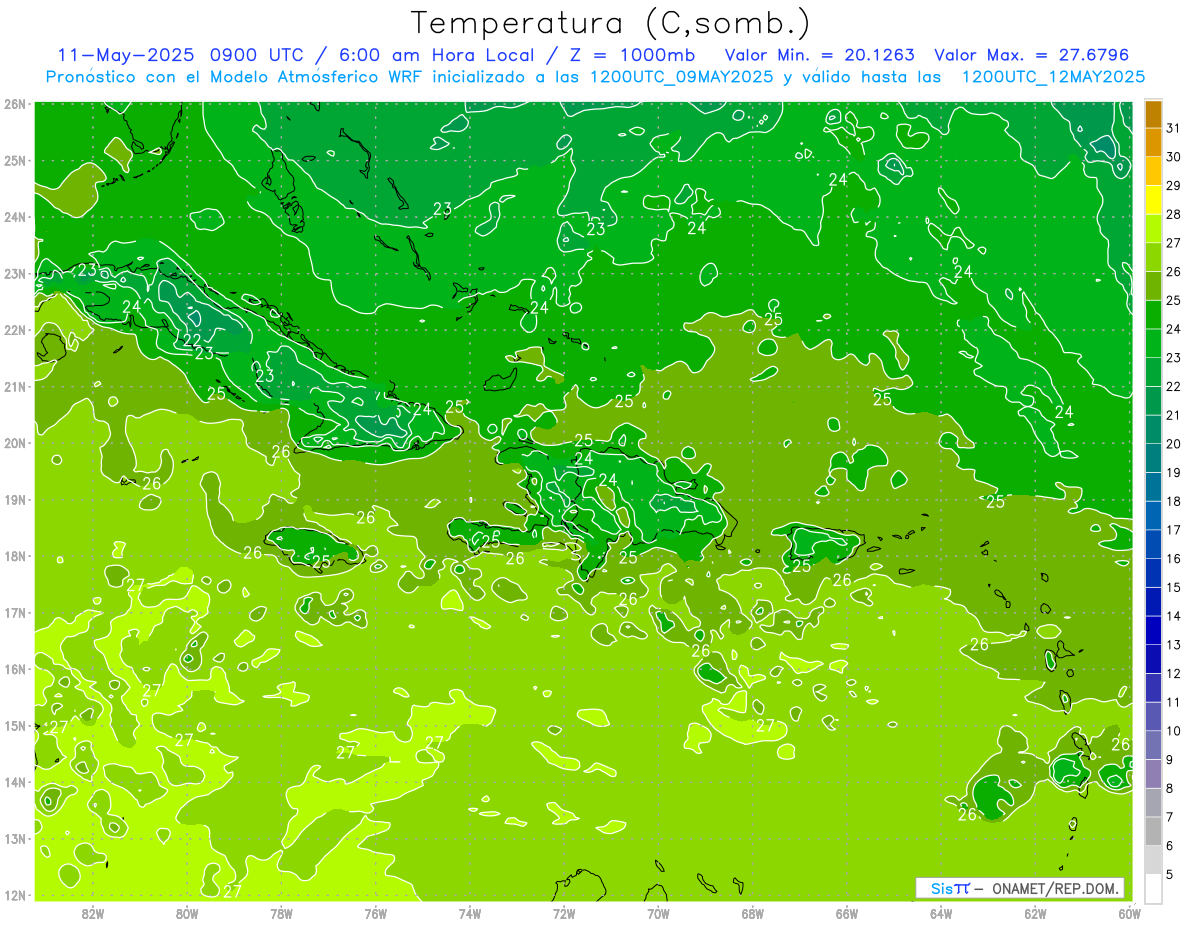Screen dimensions: 1200x927
Task: Select the teal legend band between 19 and 20
Action: click(x=1153, y=459)
